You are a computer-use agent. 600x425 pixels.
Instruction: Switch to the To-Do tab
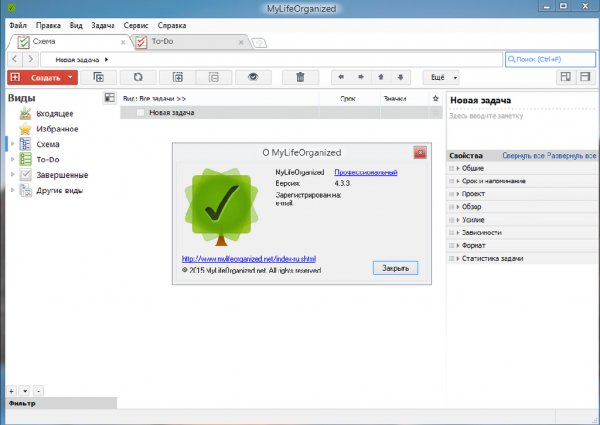pos(189,42)
